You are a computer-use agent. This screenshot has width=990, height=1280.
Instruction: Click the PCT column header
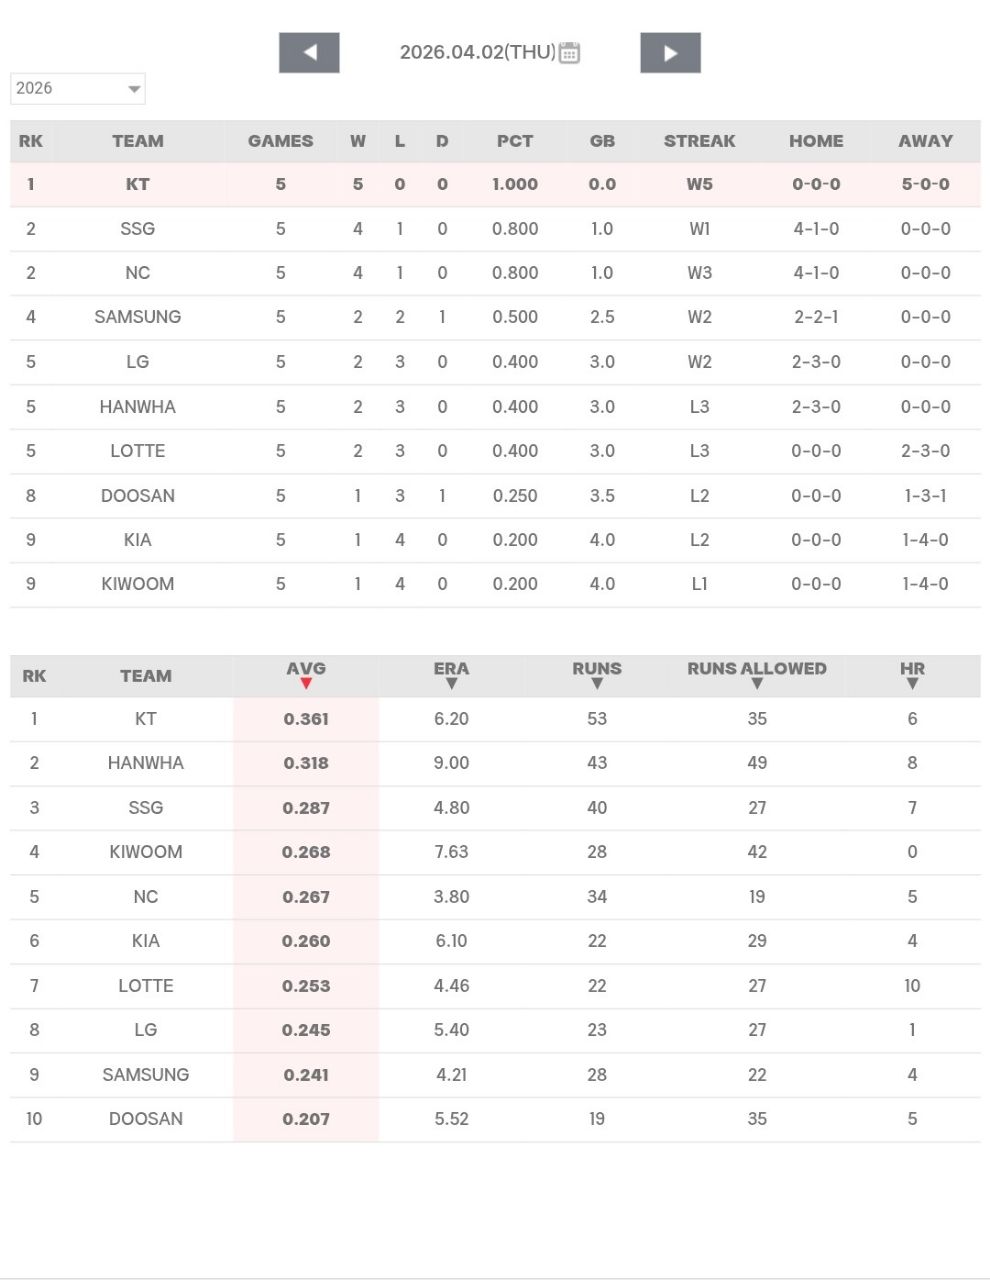pyautogui.click(x=515, y=141)
